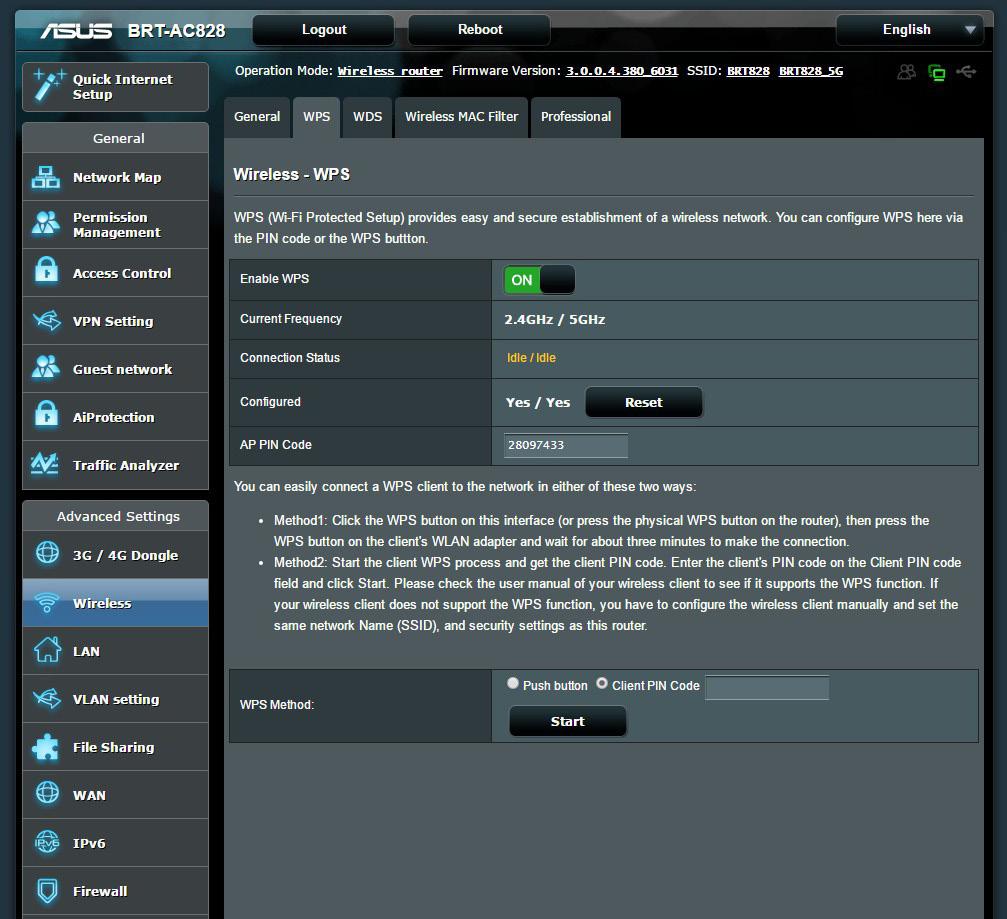
Task: Click the Traffic Analyzer chart icon
Action: pyautogui.click(x=45, y=464)
